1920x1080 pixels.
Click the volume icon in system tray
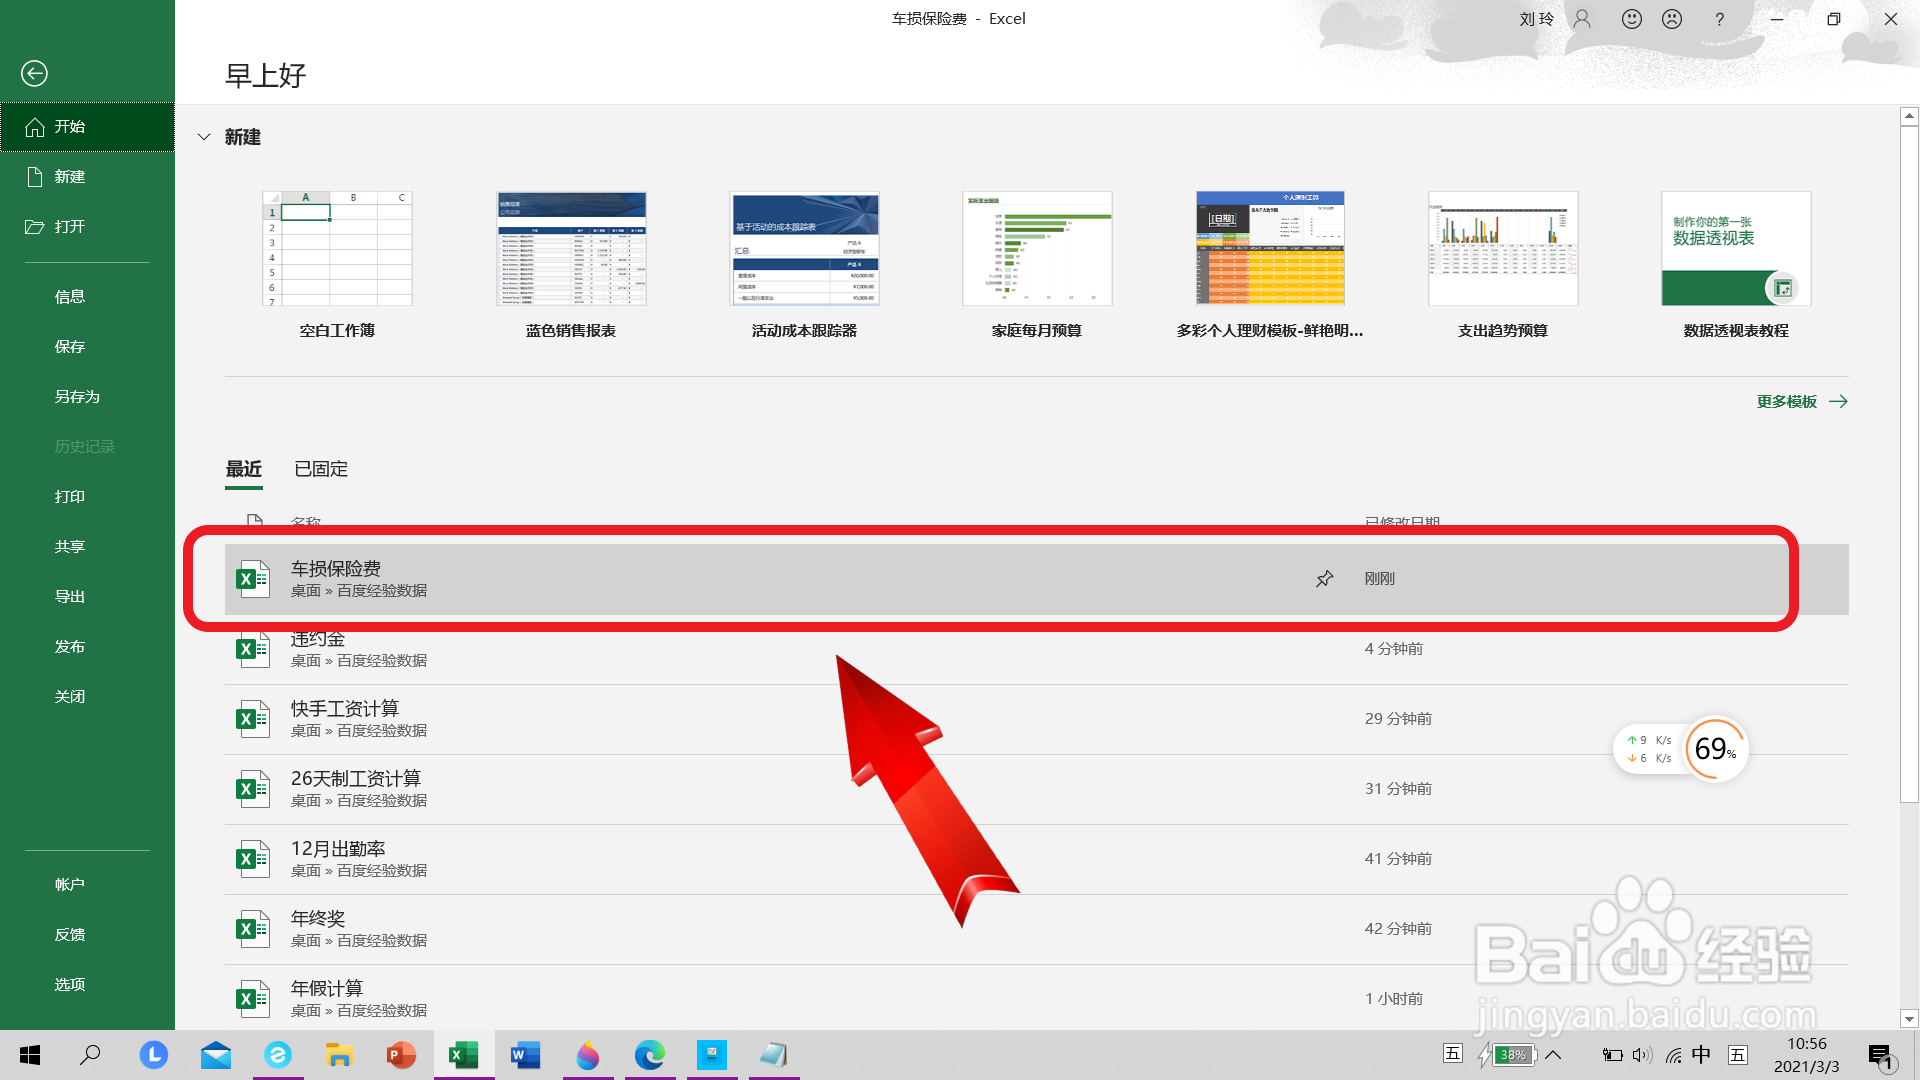click(x=1642, y=1055)
